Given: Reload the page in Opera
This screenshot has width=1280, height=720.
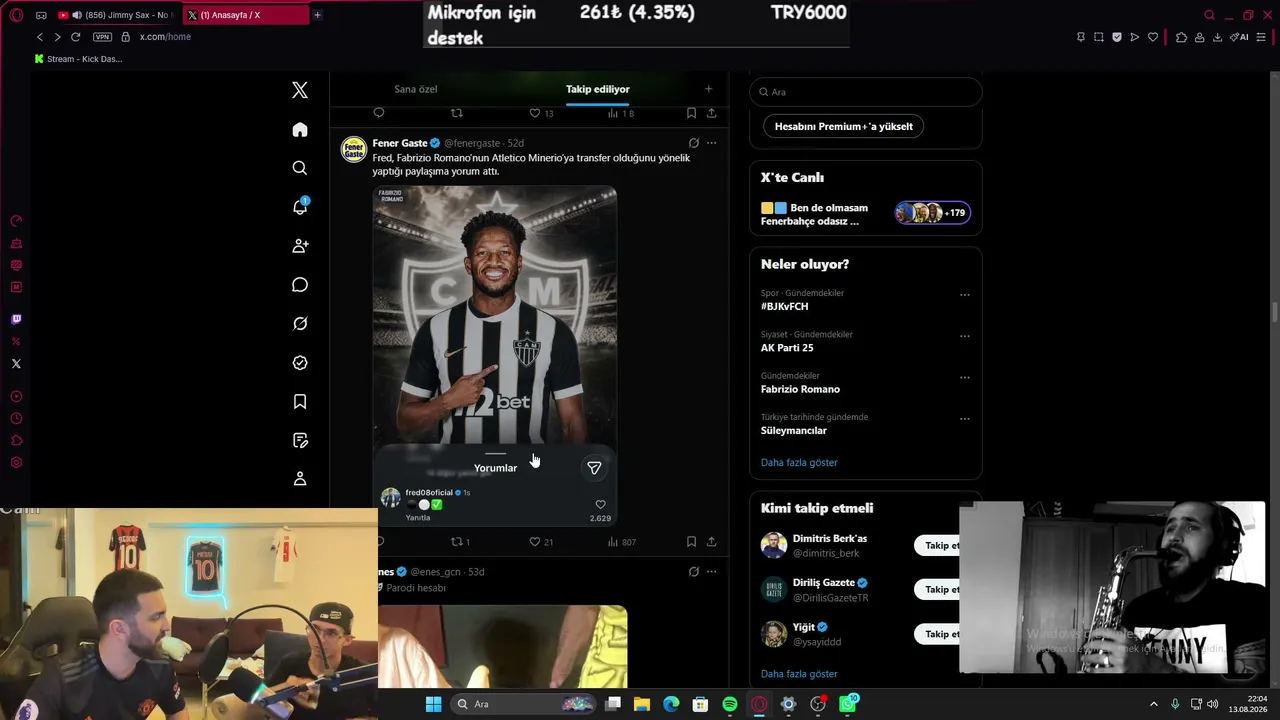Looking at the screenshot, I should point(75,37).
